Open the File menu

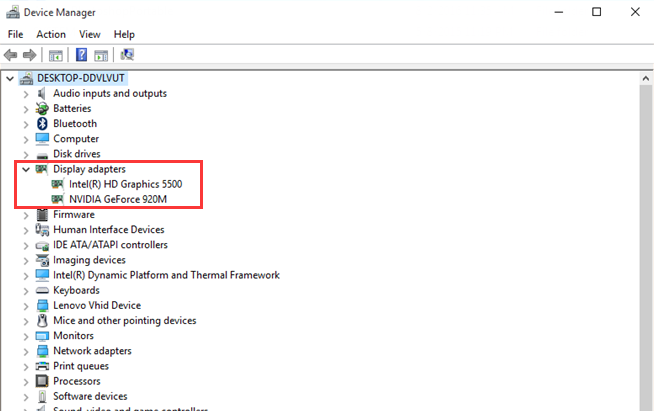[17, 34]
